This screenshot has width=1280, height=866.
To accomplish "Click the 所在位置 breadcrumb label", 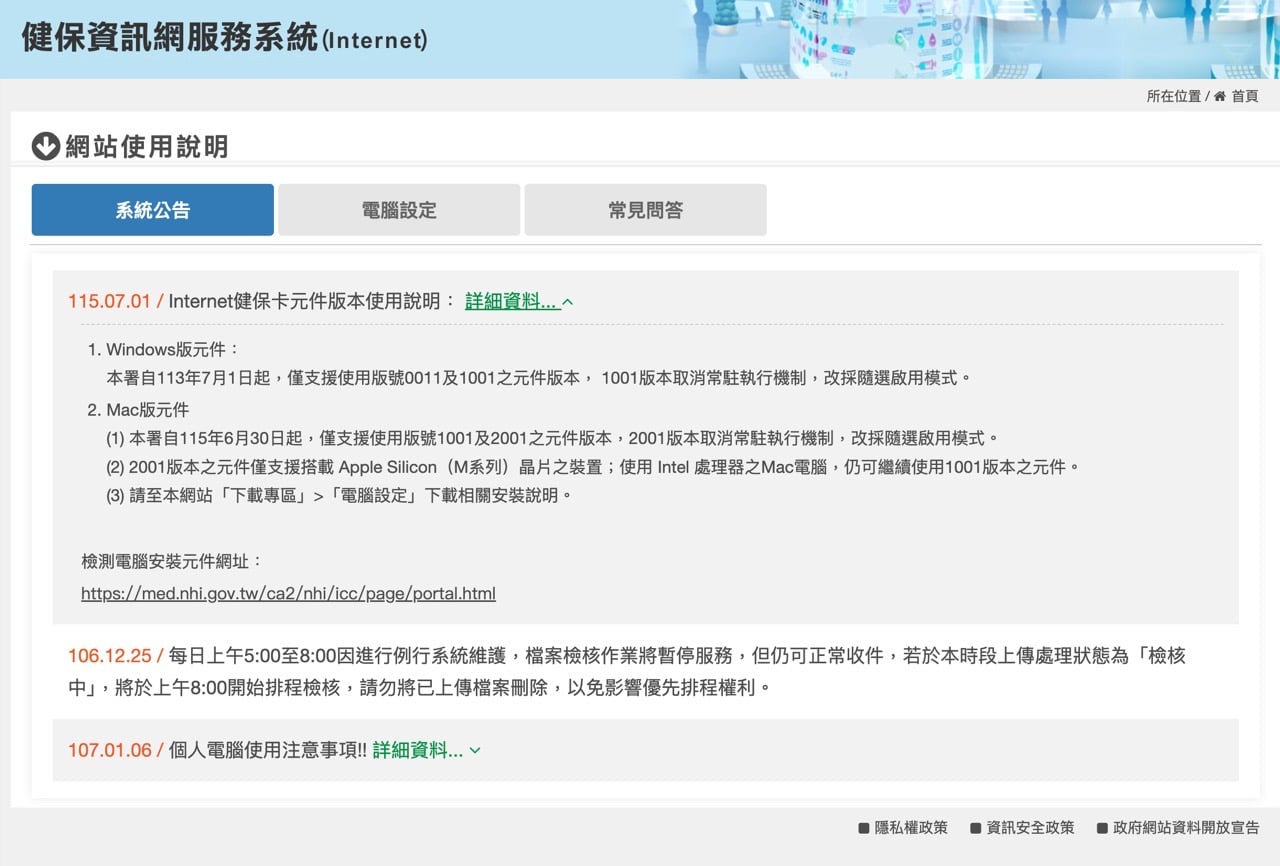I will 1174,97.
